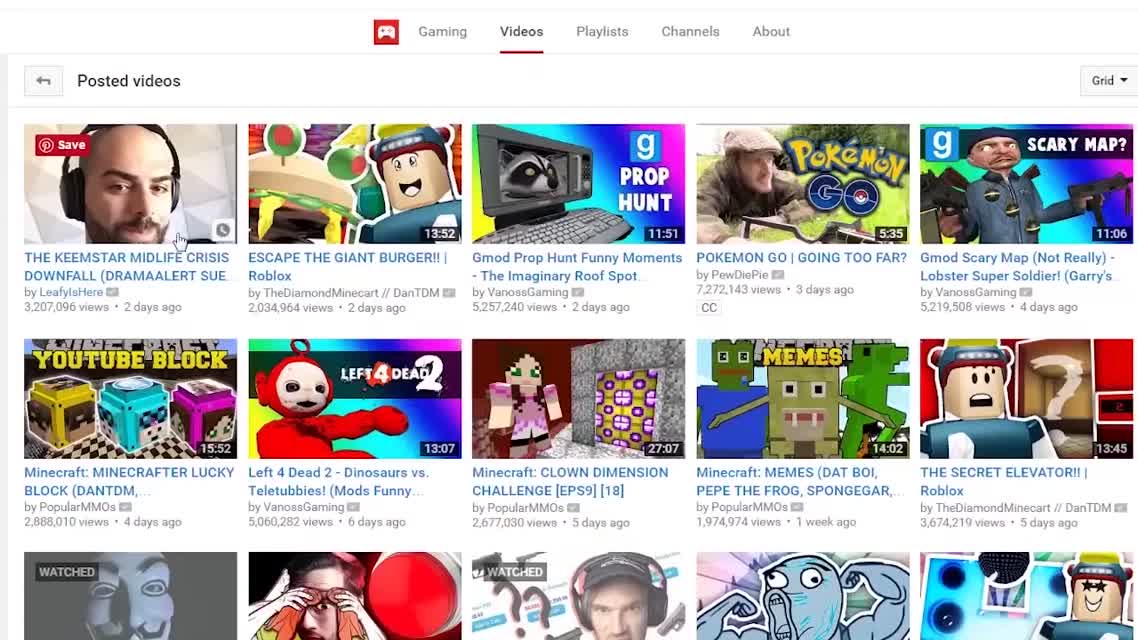The height and width of the screenshot is (640, 1138).
Task: Open the Grid view dropdown
Action: [x=1109, y=81]
